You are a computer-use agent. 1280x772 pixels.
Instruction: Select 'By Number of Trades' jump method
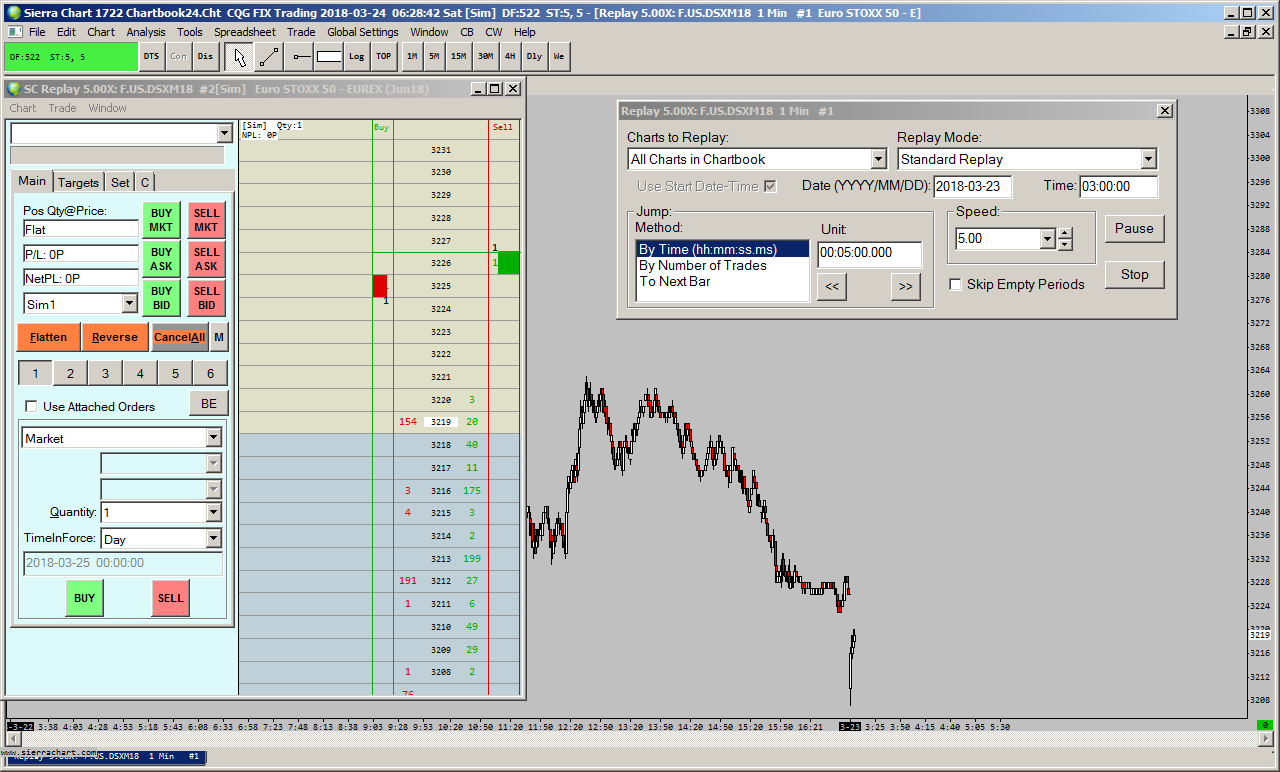(703, 265)
